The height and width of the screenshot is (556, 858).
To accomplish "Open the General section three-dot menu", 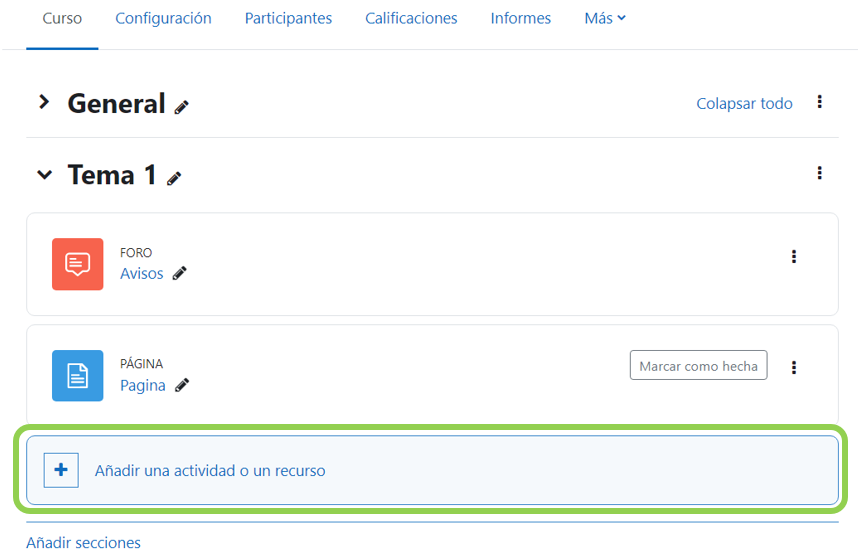I will click(x=819, y=102).
